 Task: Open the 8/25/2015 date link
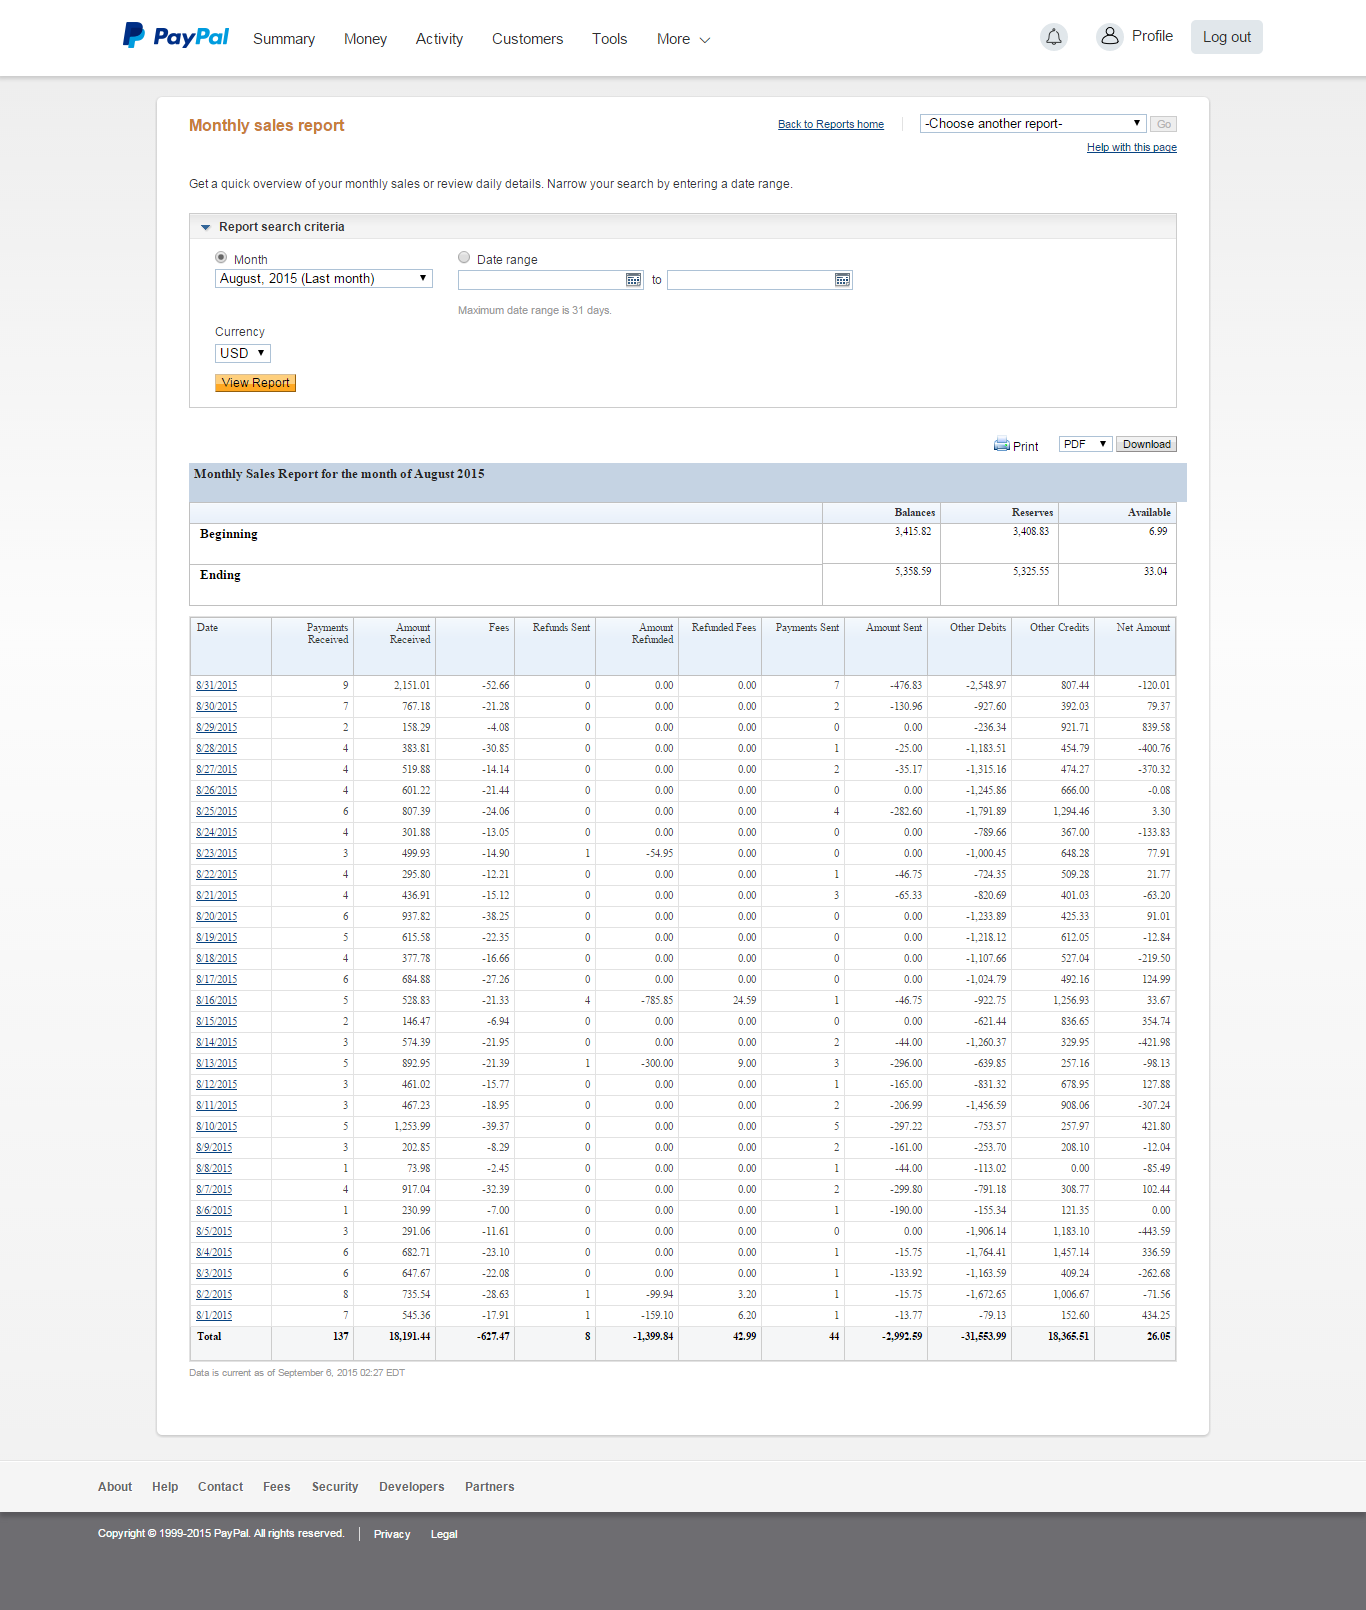tap(217, 812)
